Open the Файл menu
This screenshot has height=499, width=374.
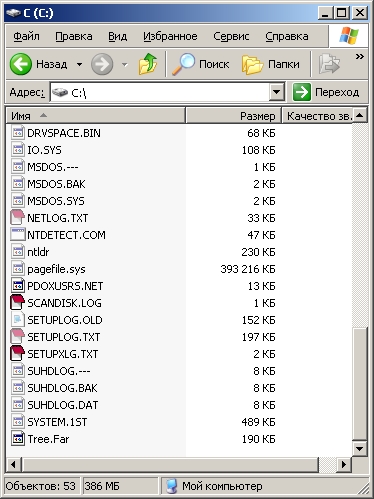(26, 36)
